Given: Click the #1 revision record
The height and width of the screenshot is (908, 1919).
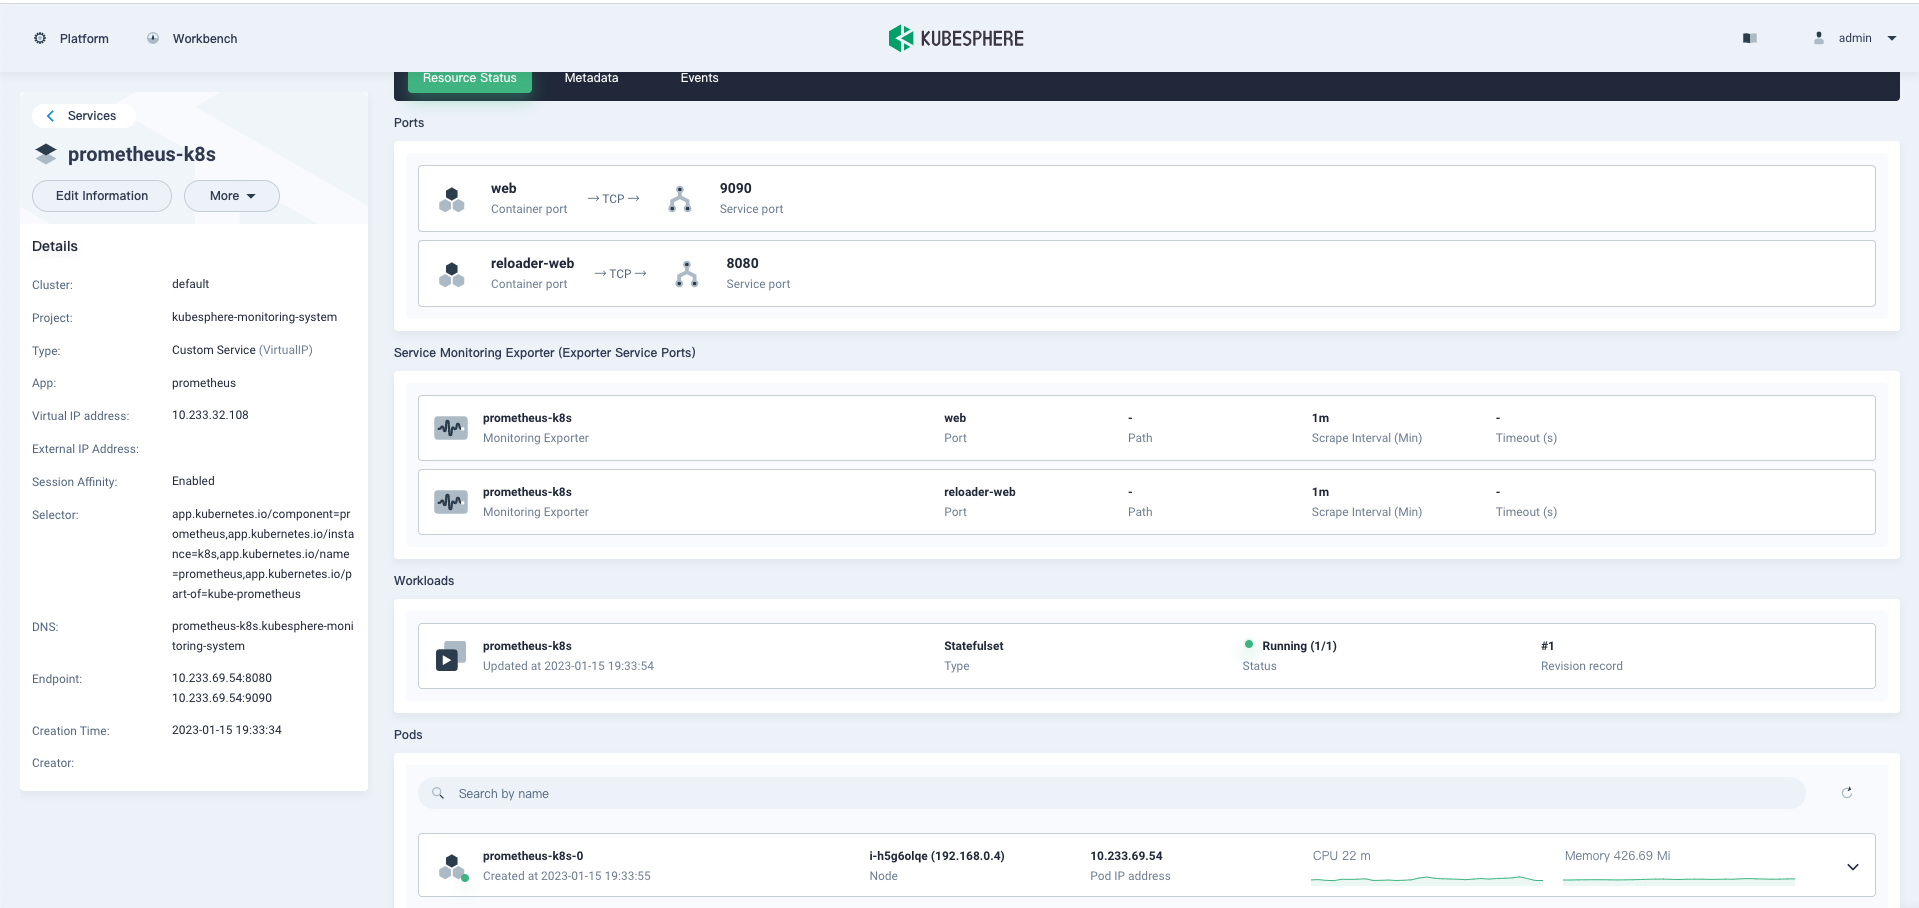Looking at the screenshot, I should pyautogui.click(x=1547, y=646).
